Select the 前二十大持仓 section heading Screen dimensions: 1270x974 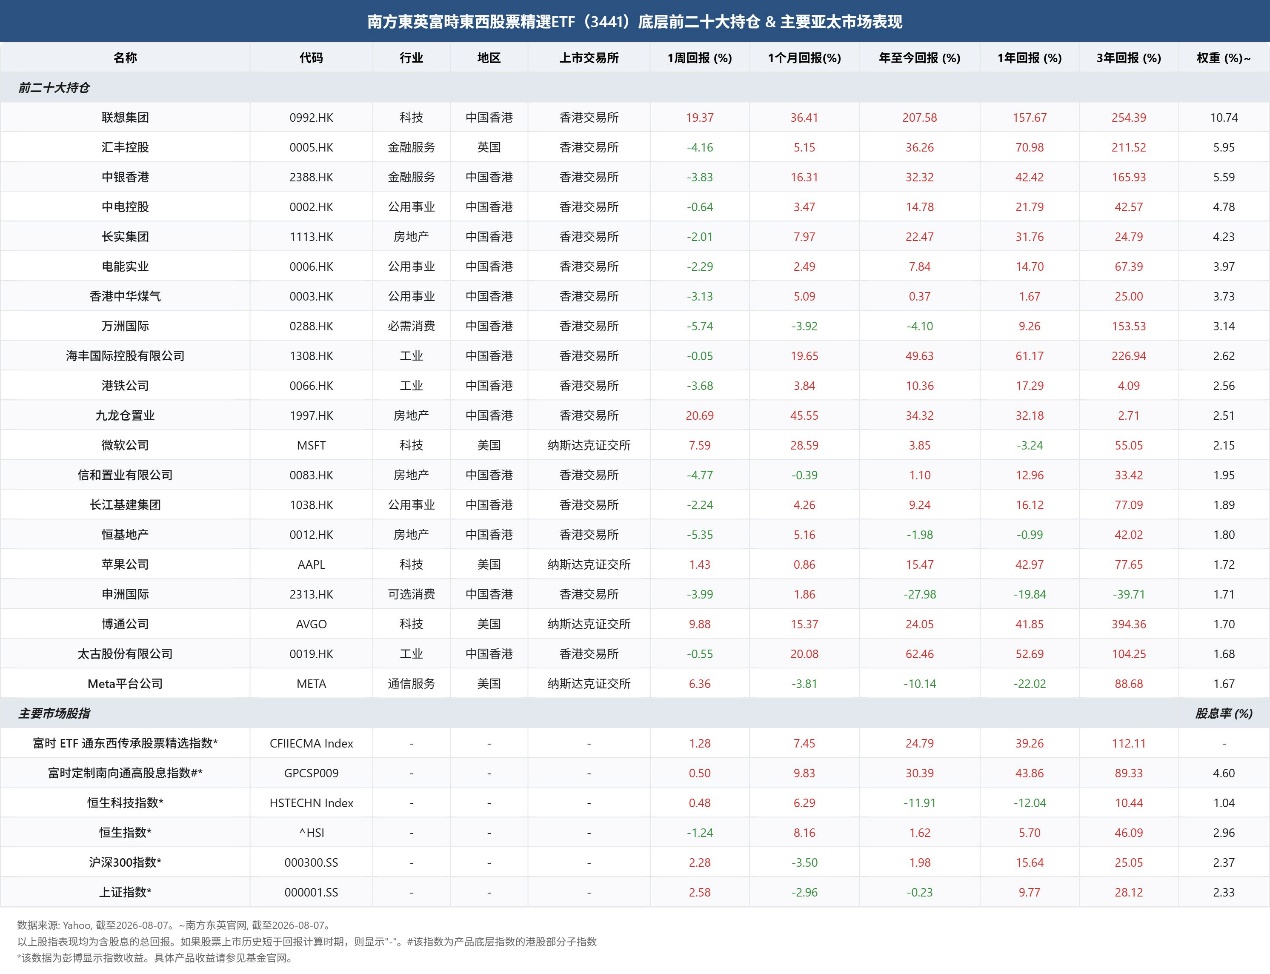click(54, 88)
